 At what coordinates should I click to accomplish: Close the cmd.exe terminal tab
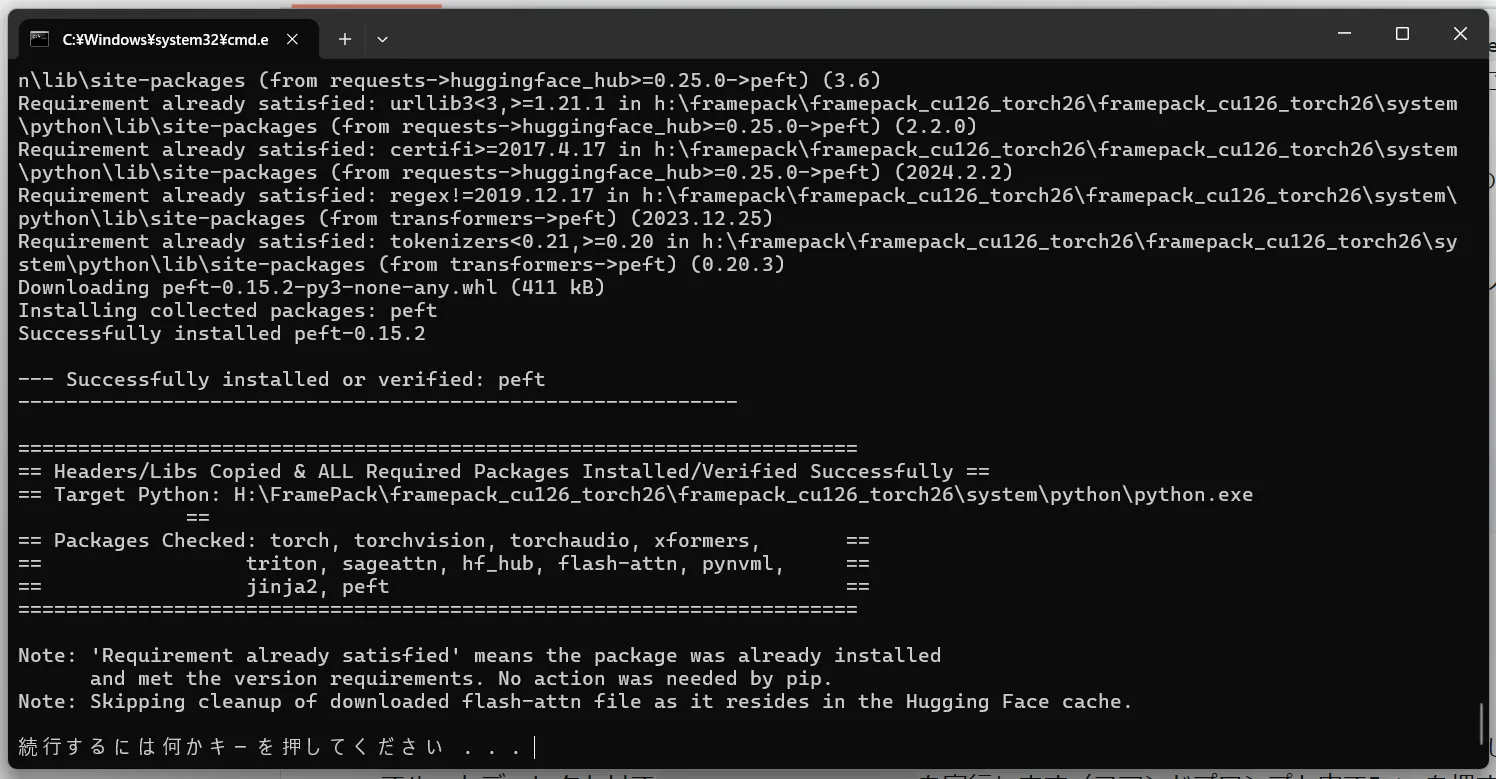(293, 39)
